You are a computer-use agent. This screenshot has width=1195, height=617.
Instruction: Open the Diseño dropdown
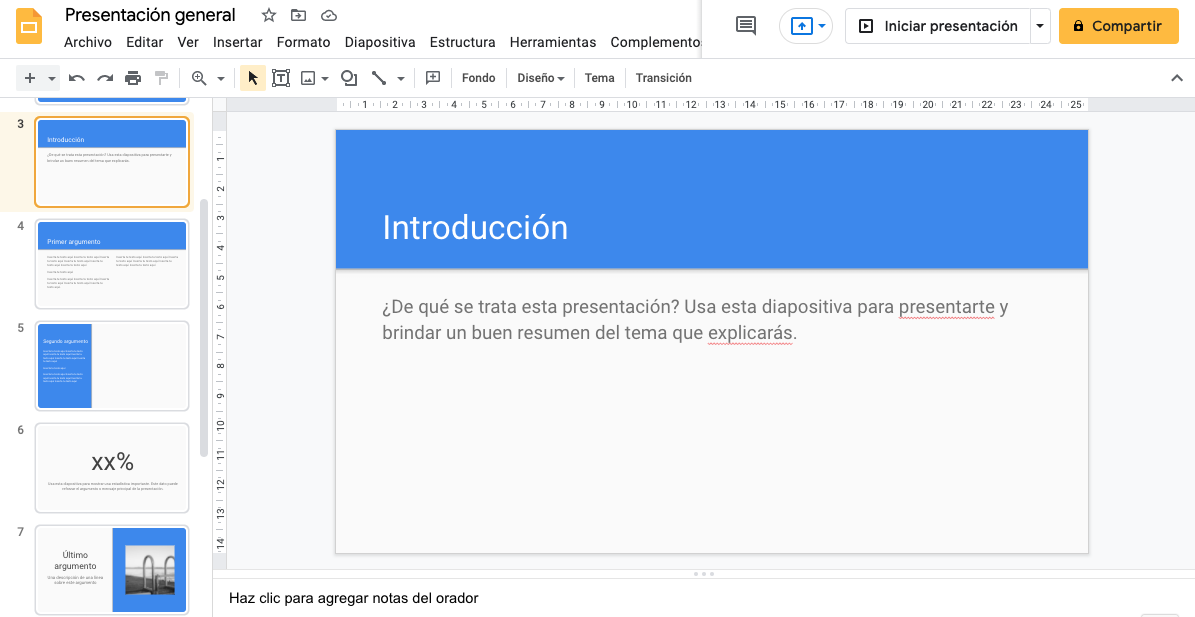coord(539,77)
